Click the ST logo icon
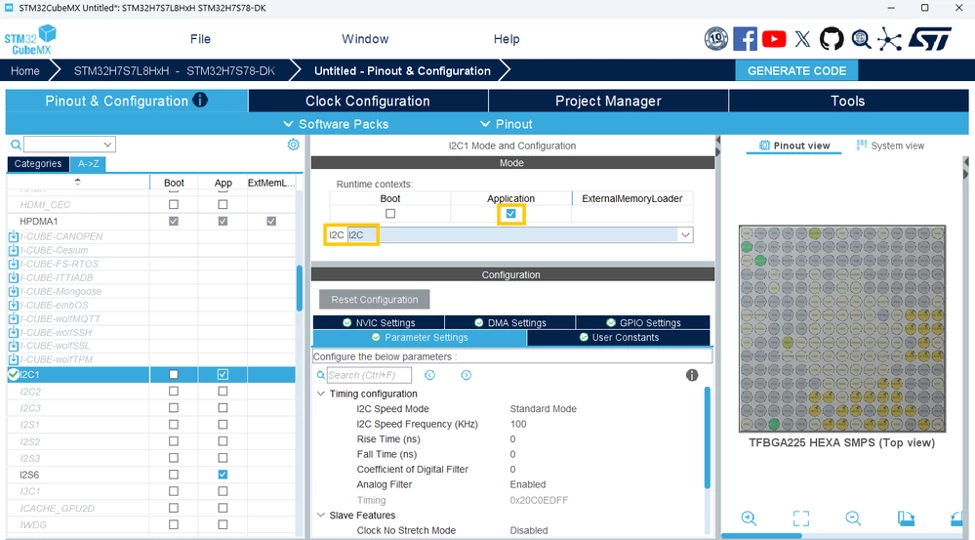The image size is (975, 540). (930, 39)
